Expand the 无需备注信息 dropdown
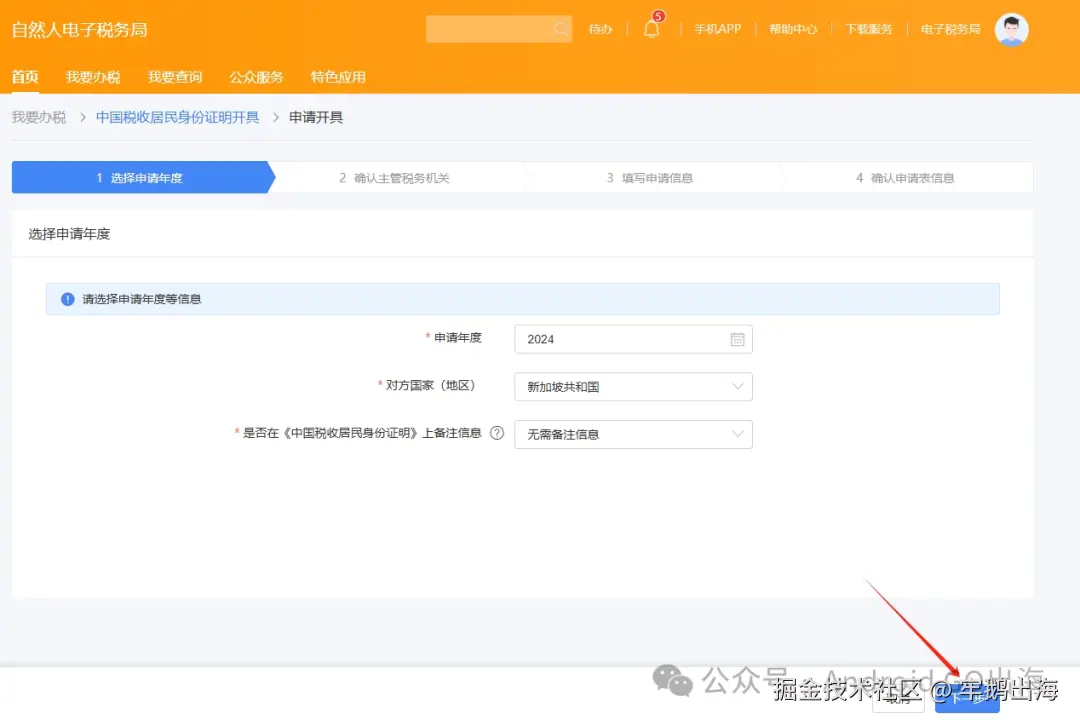The width and height of the screenshot is (1080, 725). tap(633, 434)
